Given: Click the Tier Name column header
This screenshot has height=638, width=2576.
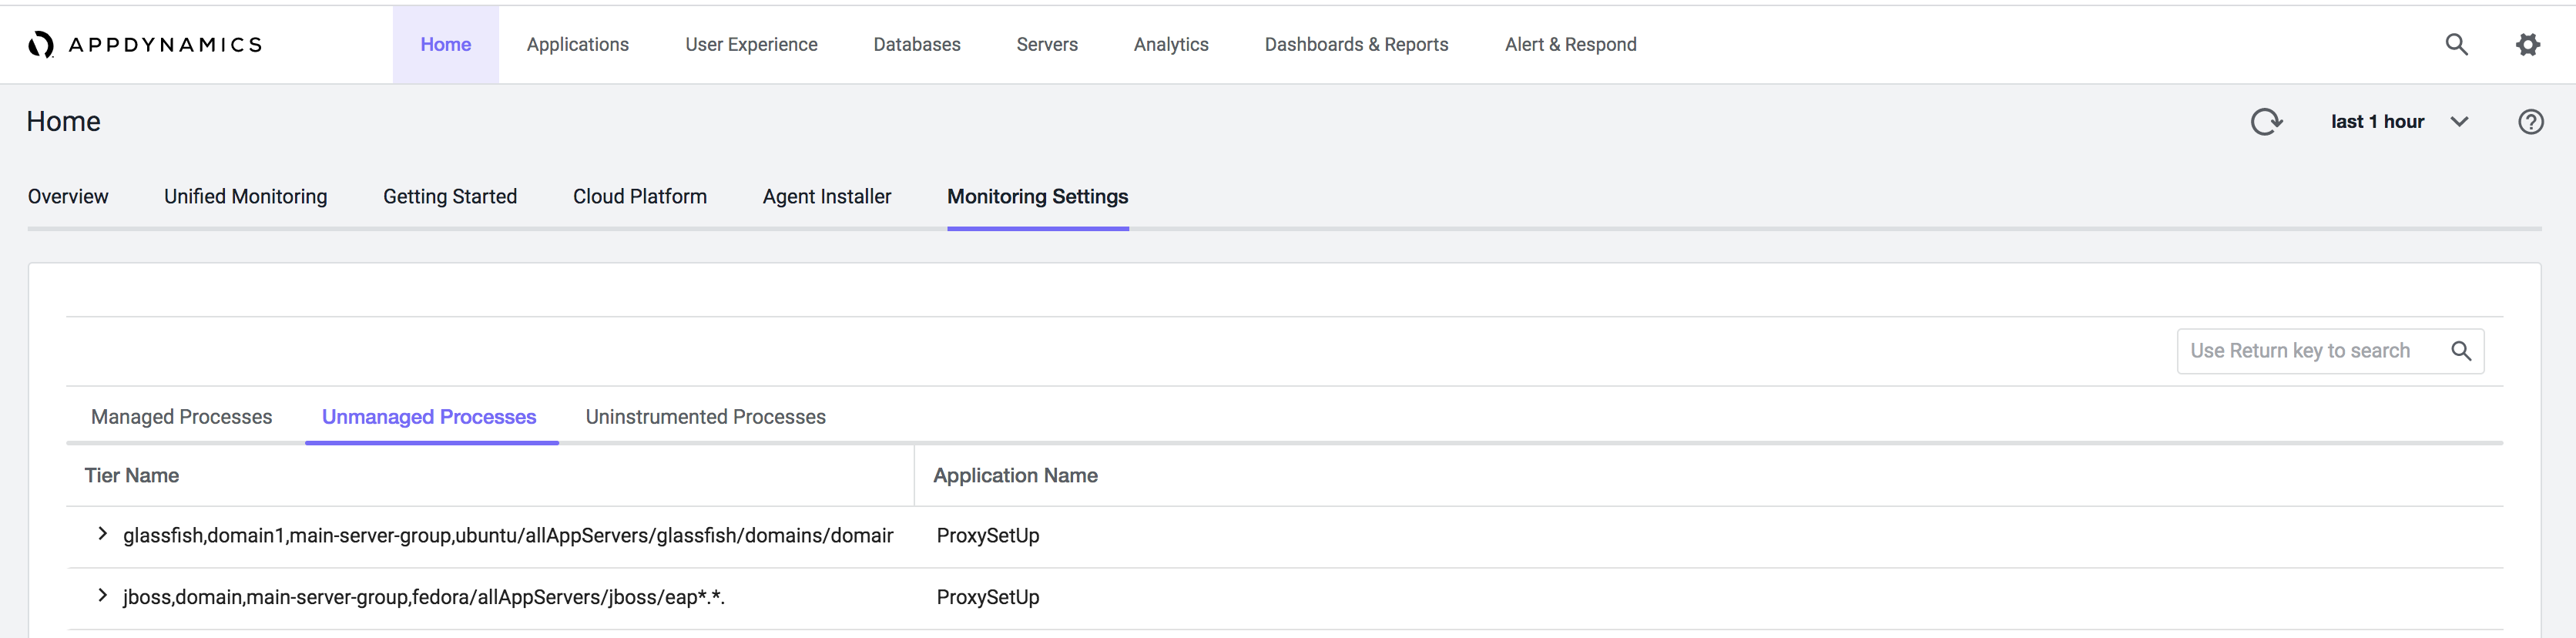Looking at the screenshot, I should [x=132, y=476].
